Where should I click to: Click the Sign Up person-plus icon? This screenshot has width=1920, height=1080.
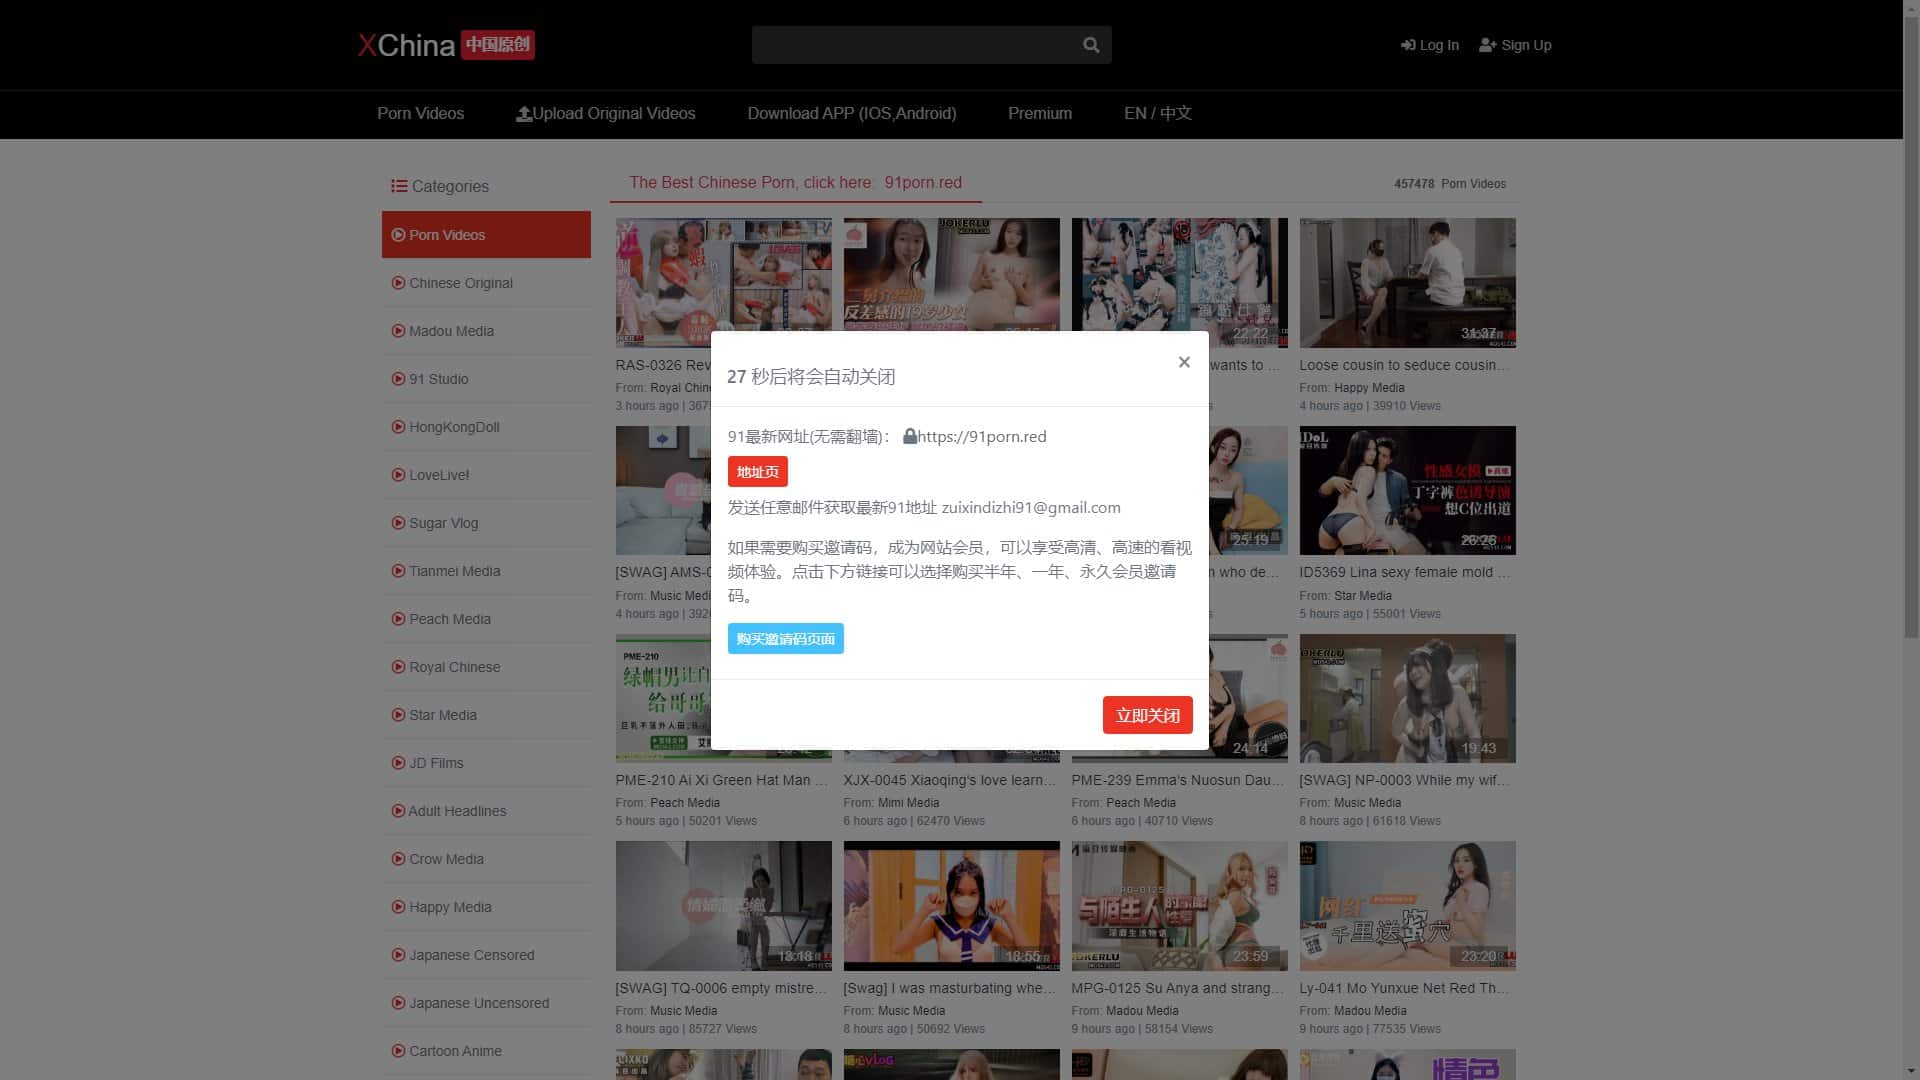[1488, 45]
